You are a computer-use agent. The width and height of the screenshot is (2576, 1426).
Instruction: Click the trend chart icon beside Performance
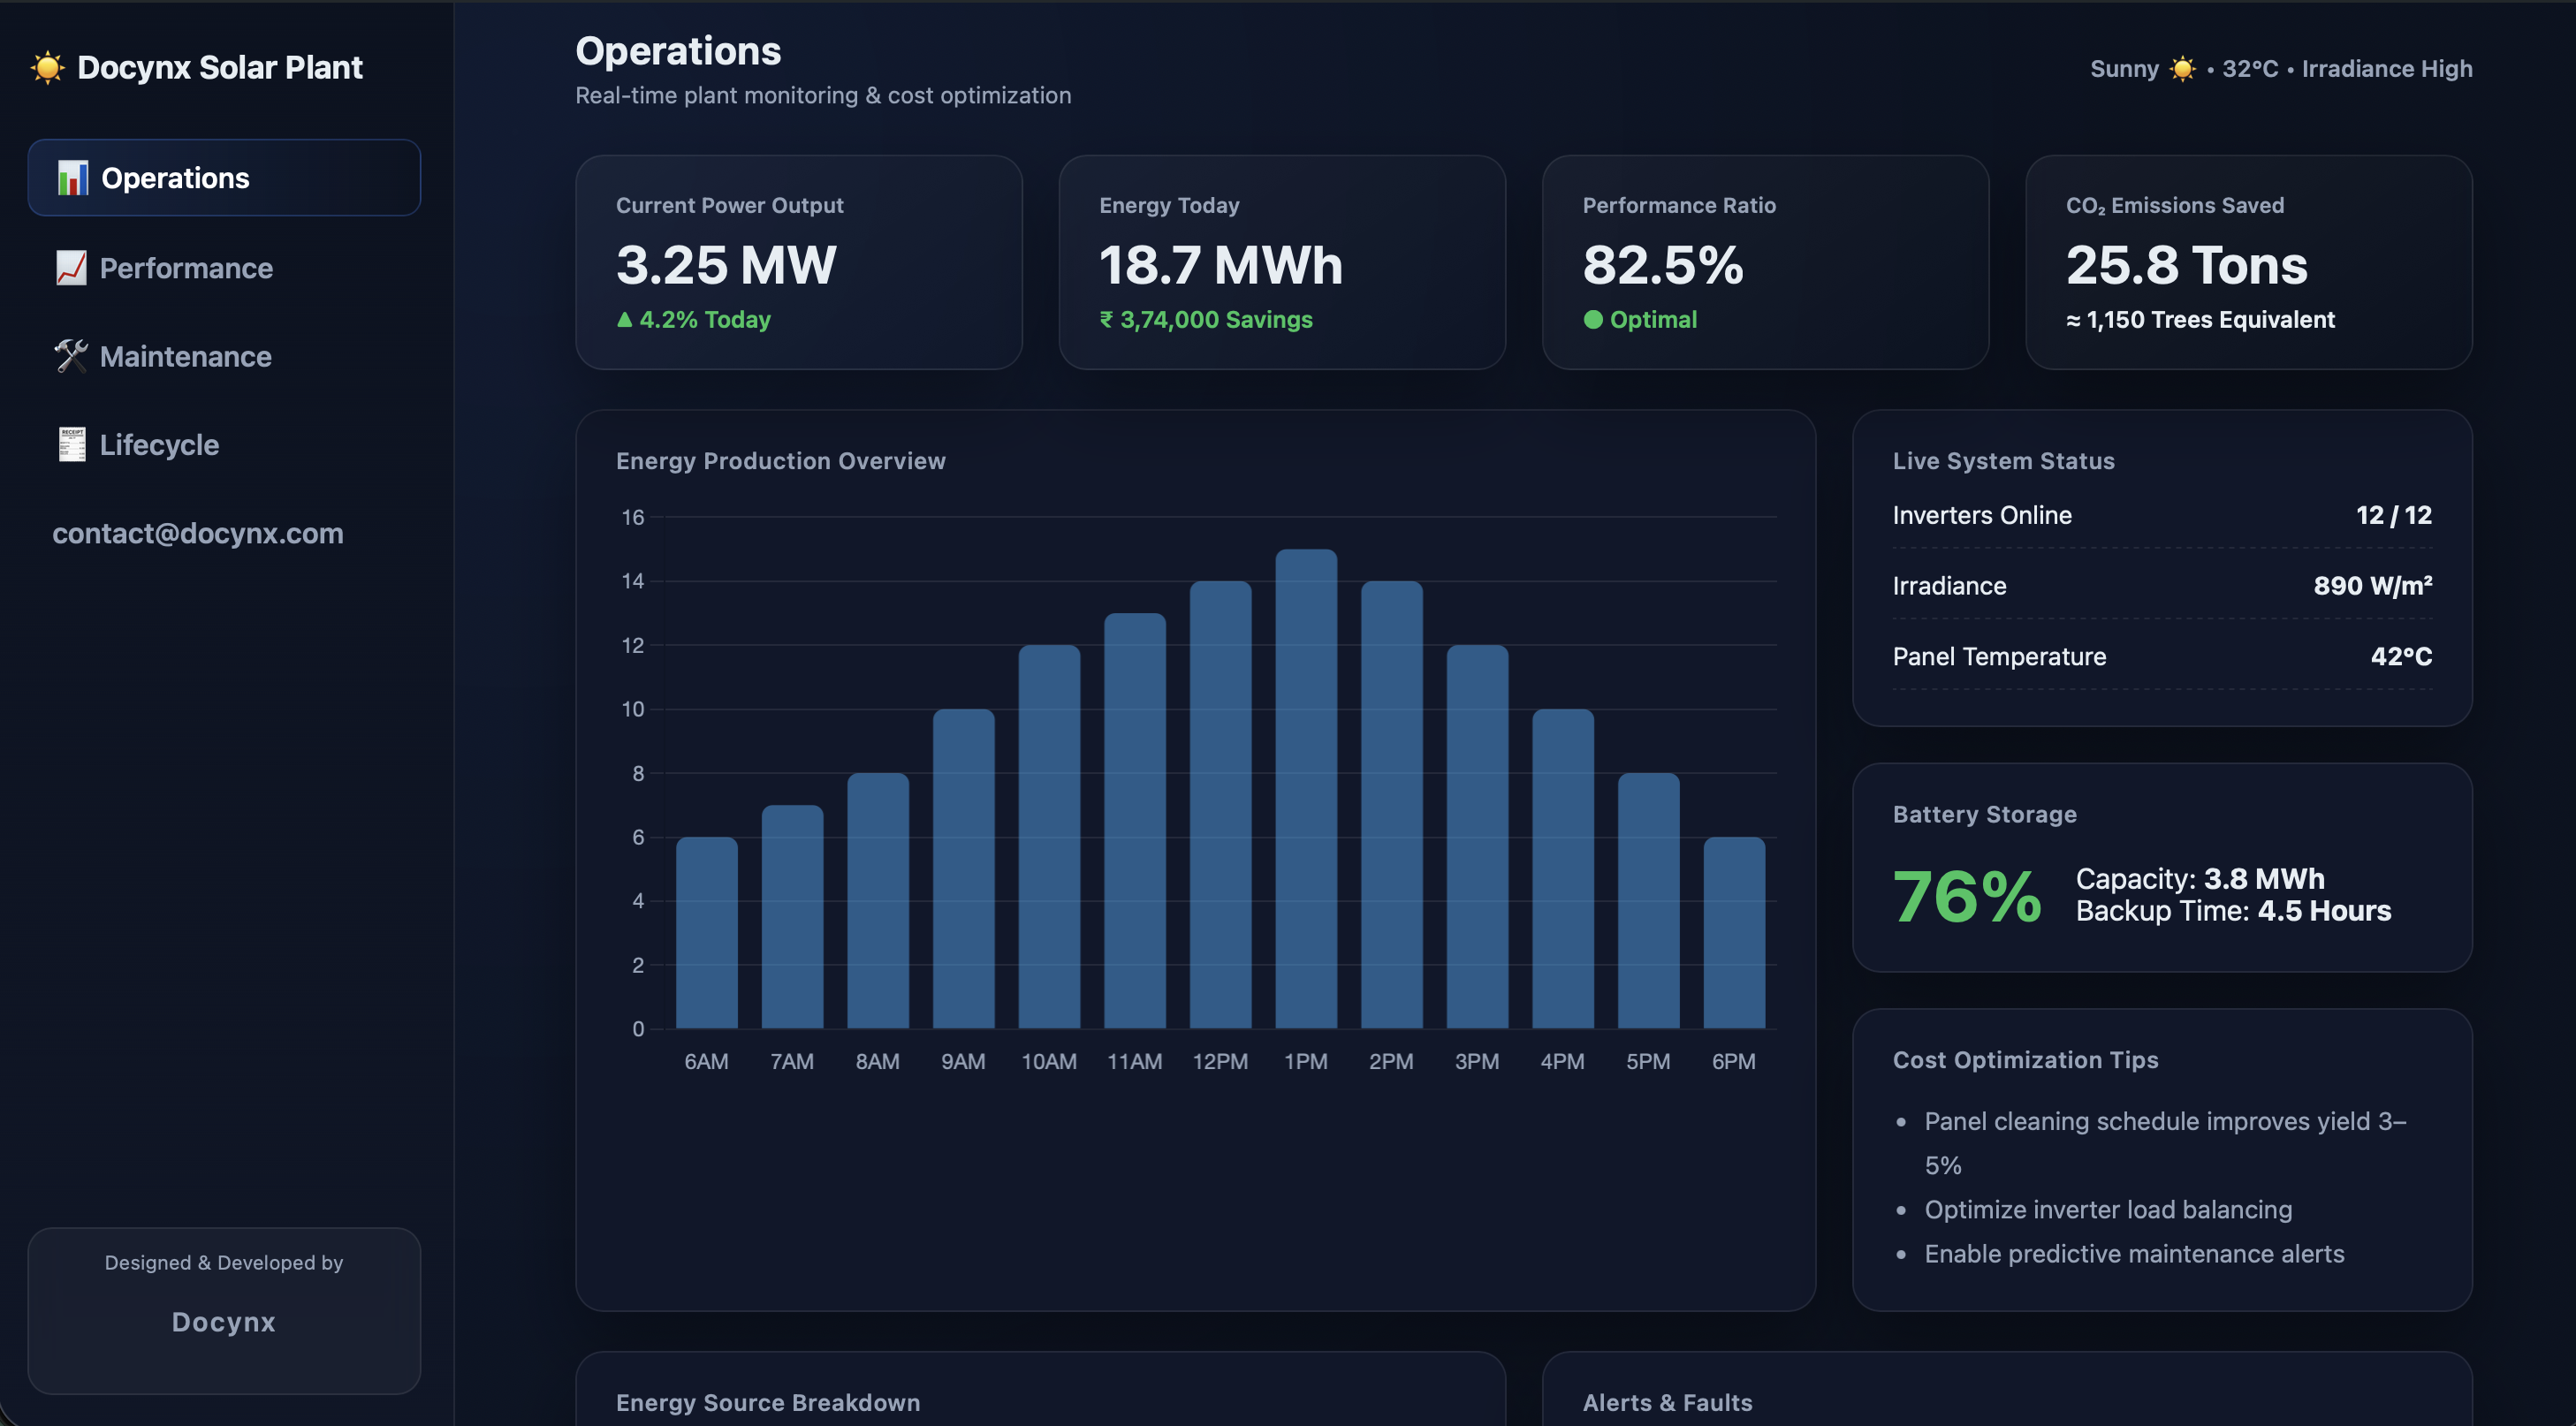tap(71, 268)
